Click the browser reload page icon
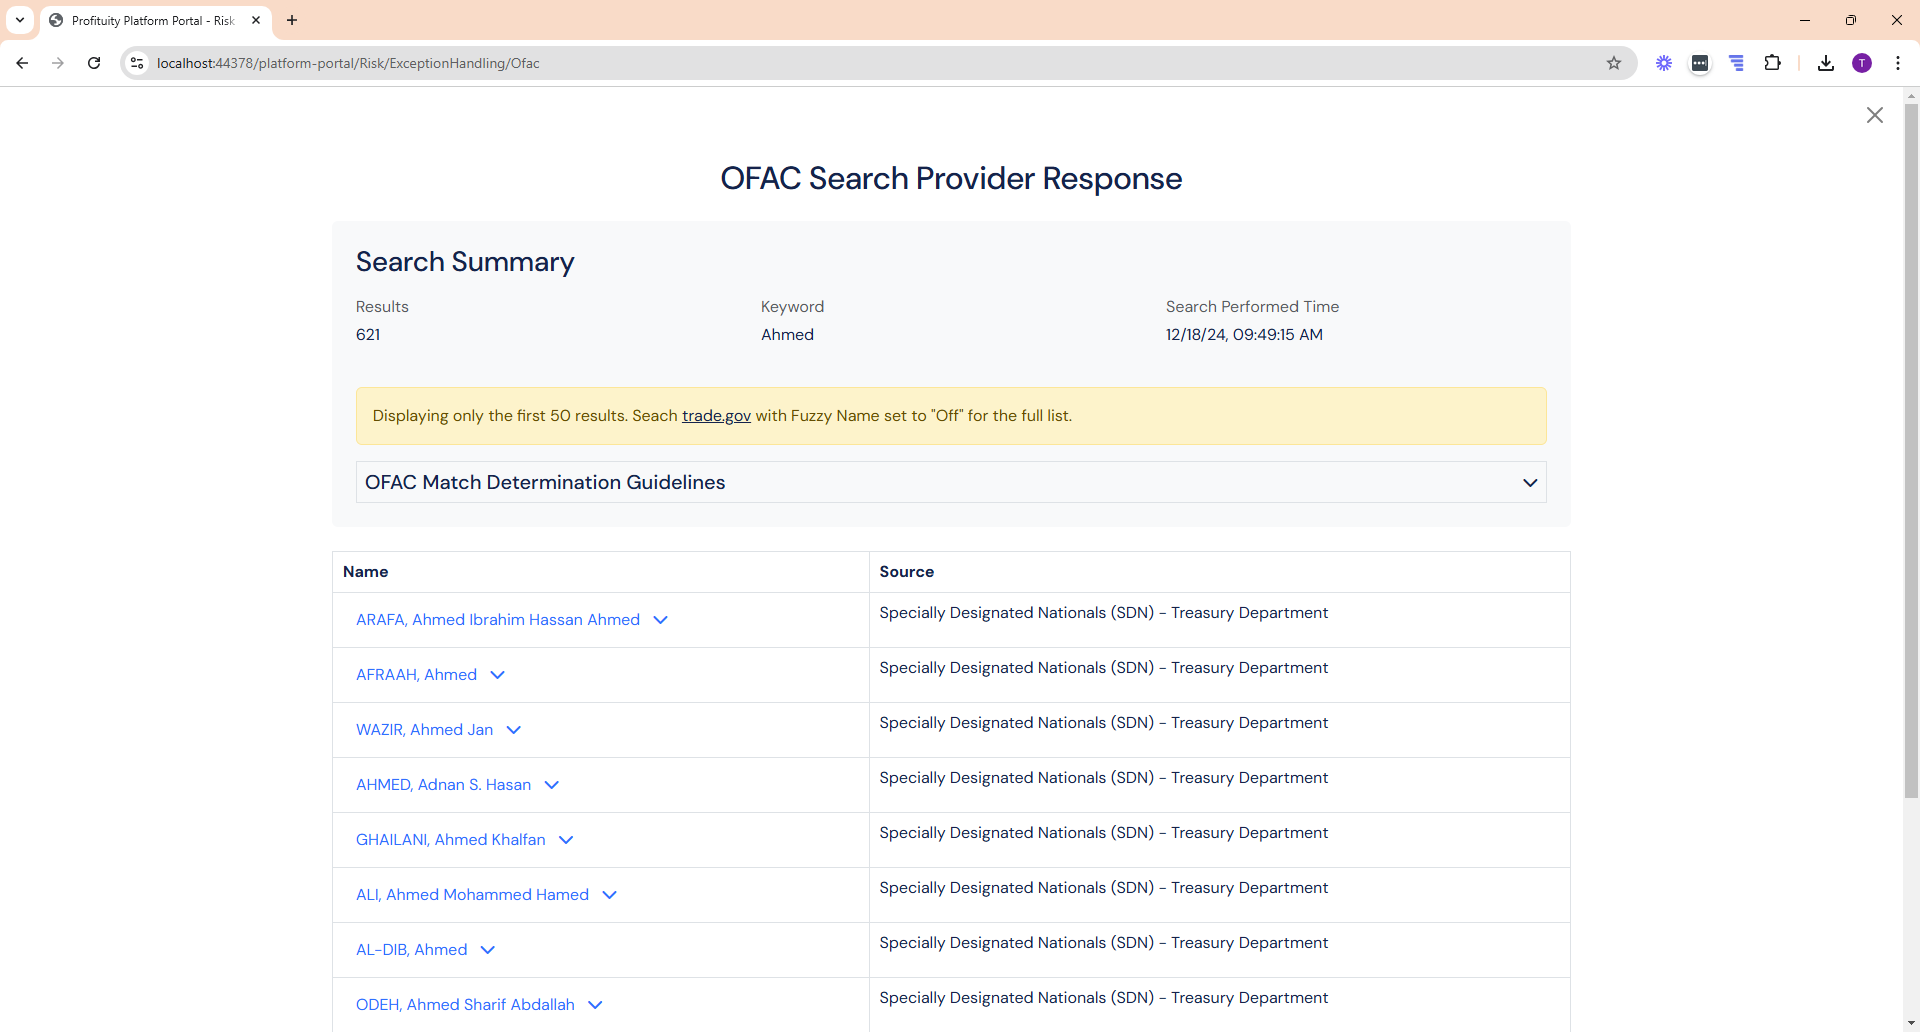The height and width of the screenshot is (1032, 1920). (94, 63)
